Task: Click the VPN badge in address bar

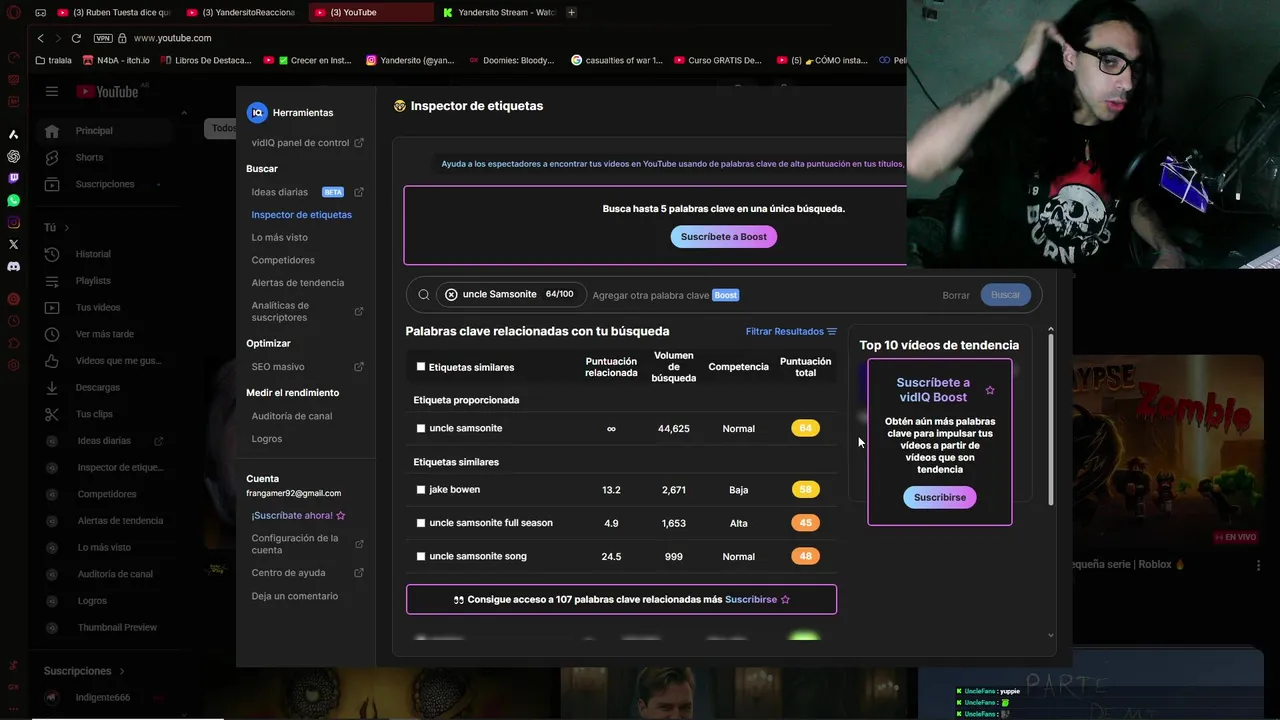Action: pos(103,38)
